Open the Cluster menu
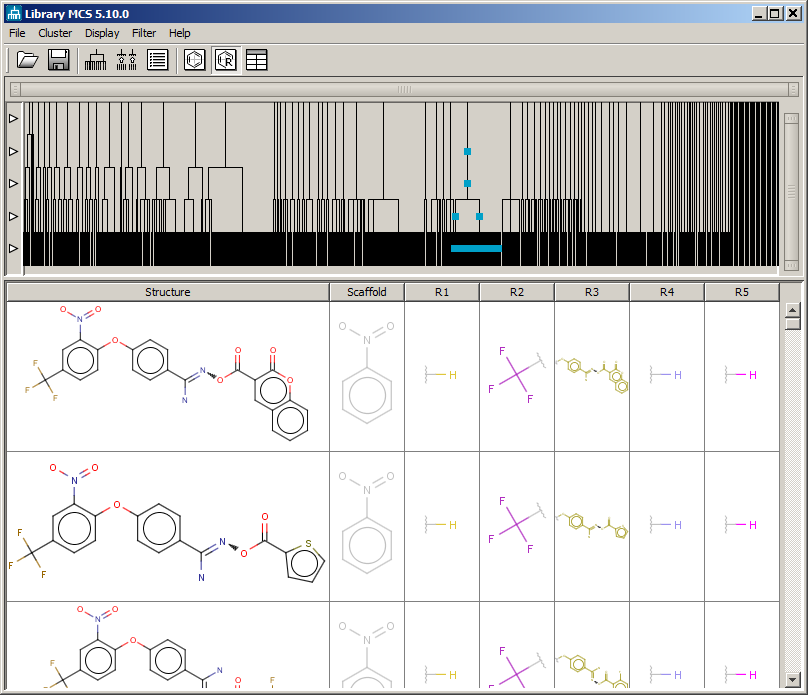808x695 pixels. point(55,33)
